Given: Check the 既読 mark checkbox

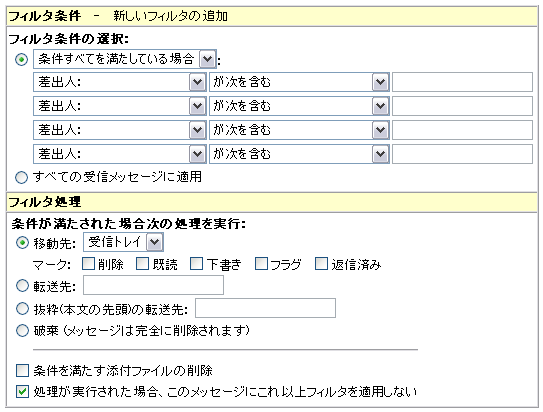Looking at the screenshot, I should coord(142,263).
